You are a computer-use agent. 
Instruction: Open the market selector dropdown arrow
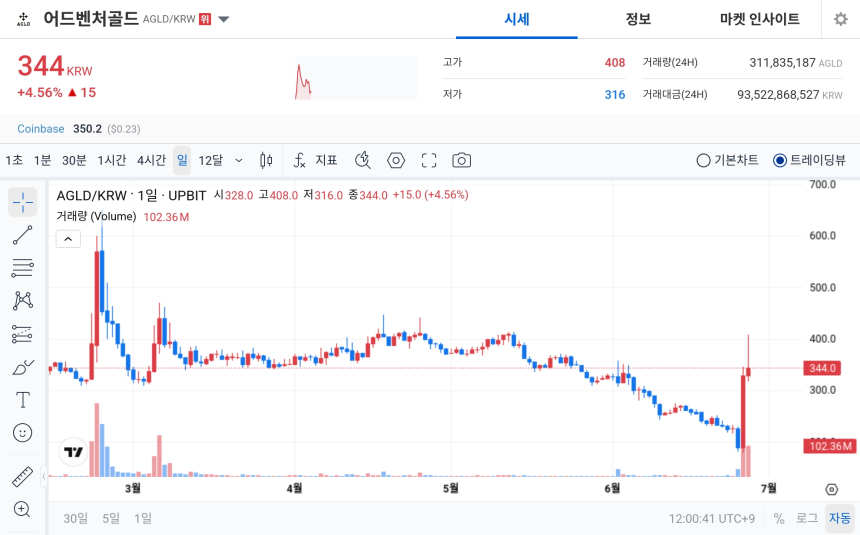coord(223,19)
